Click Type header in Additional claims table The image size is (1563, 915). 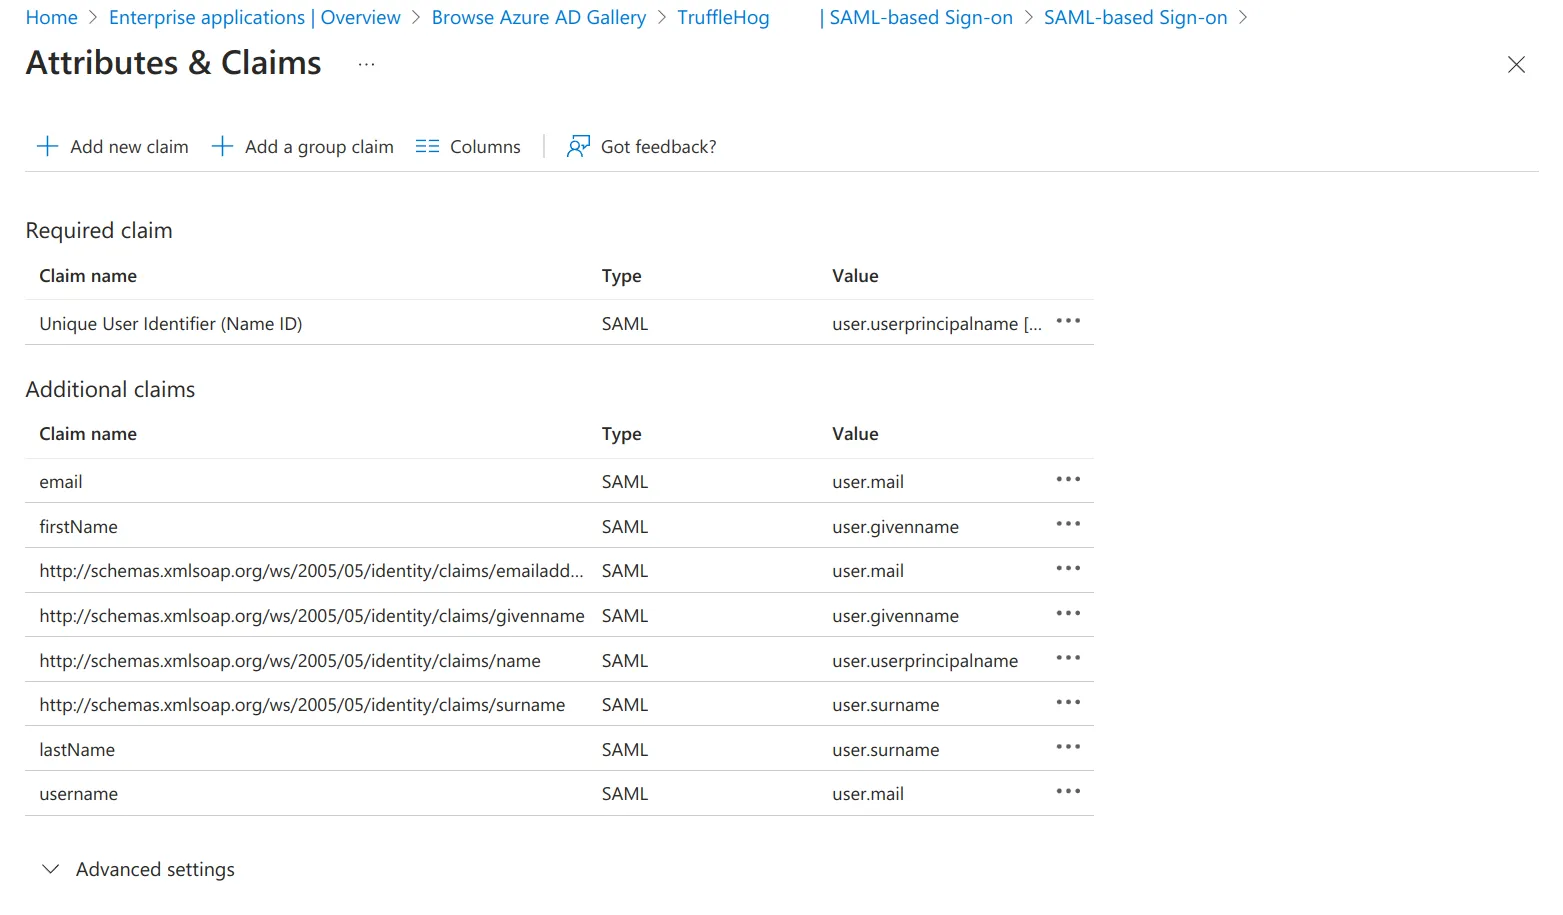621,434
